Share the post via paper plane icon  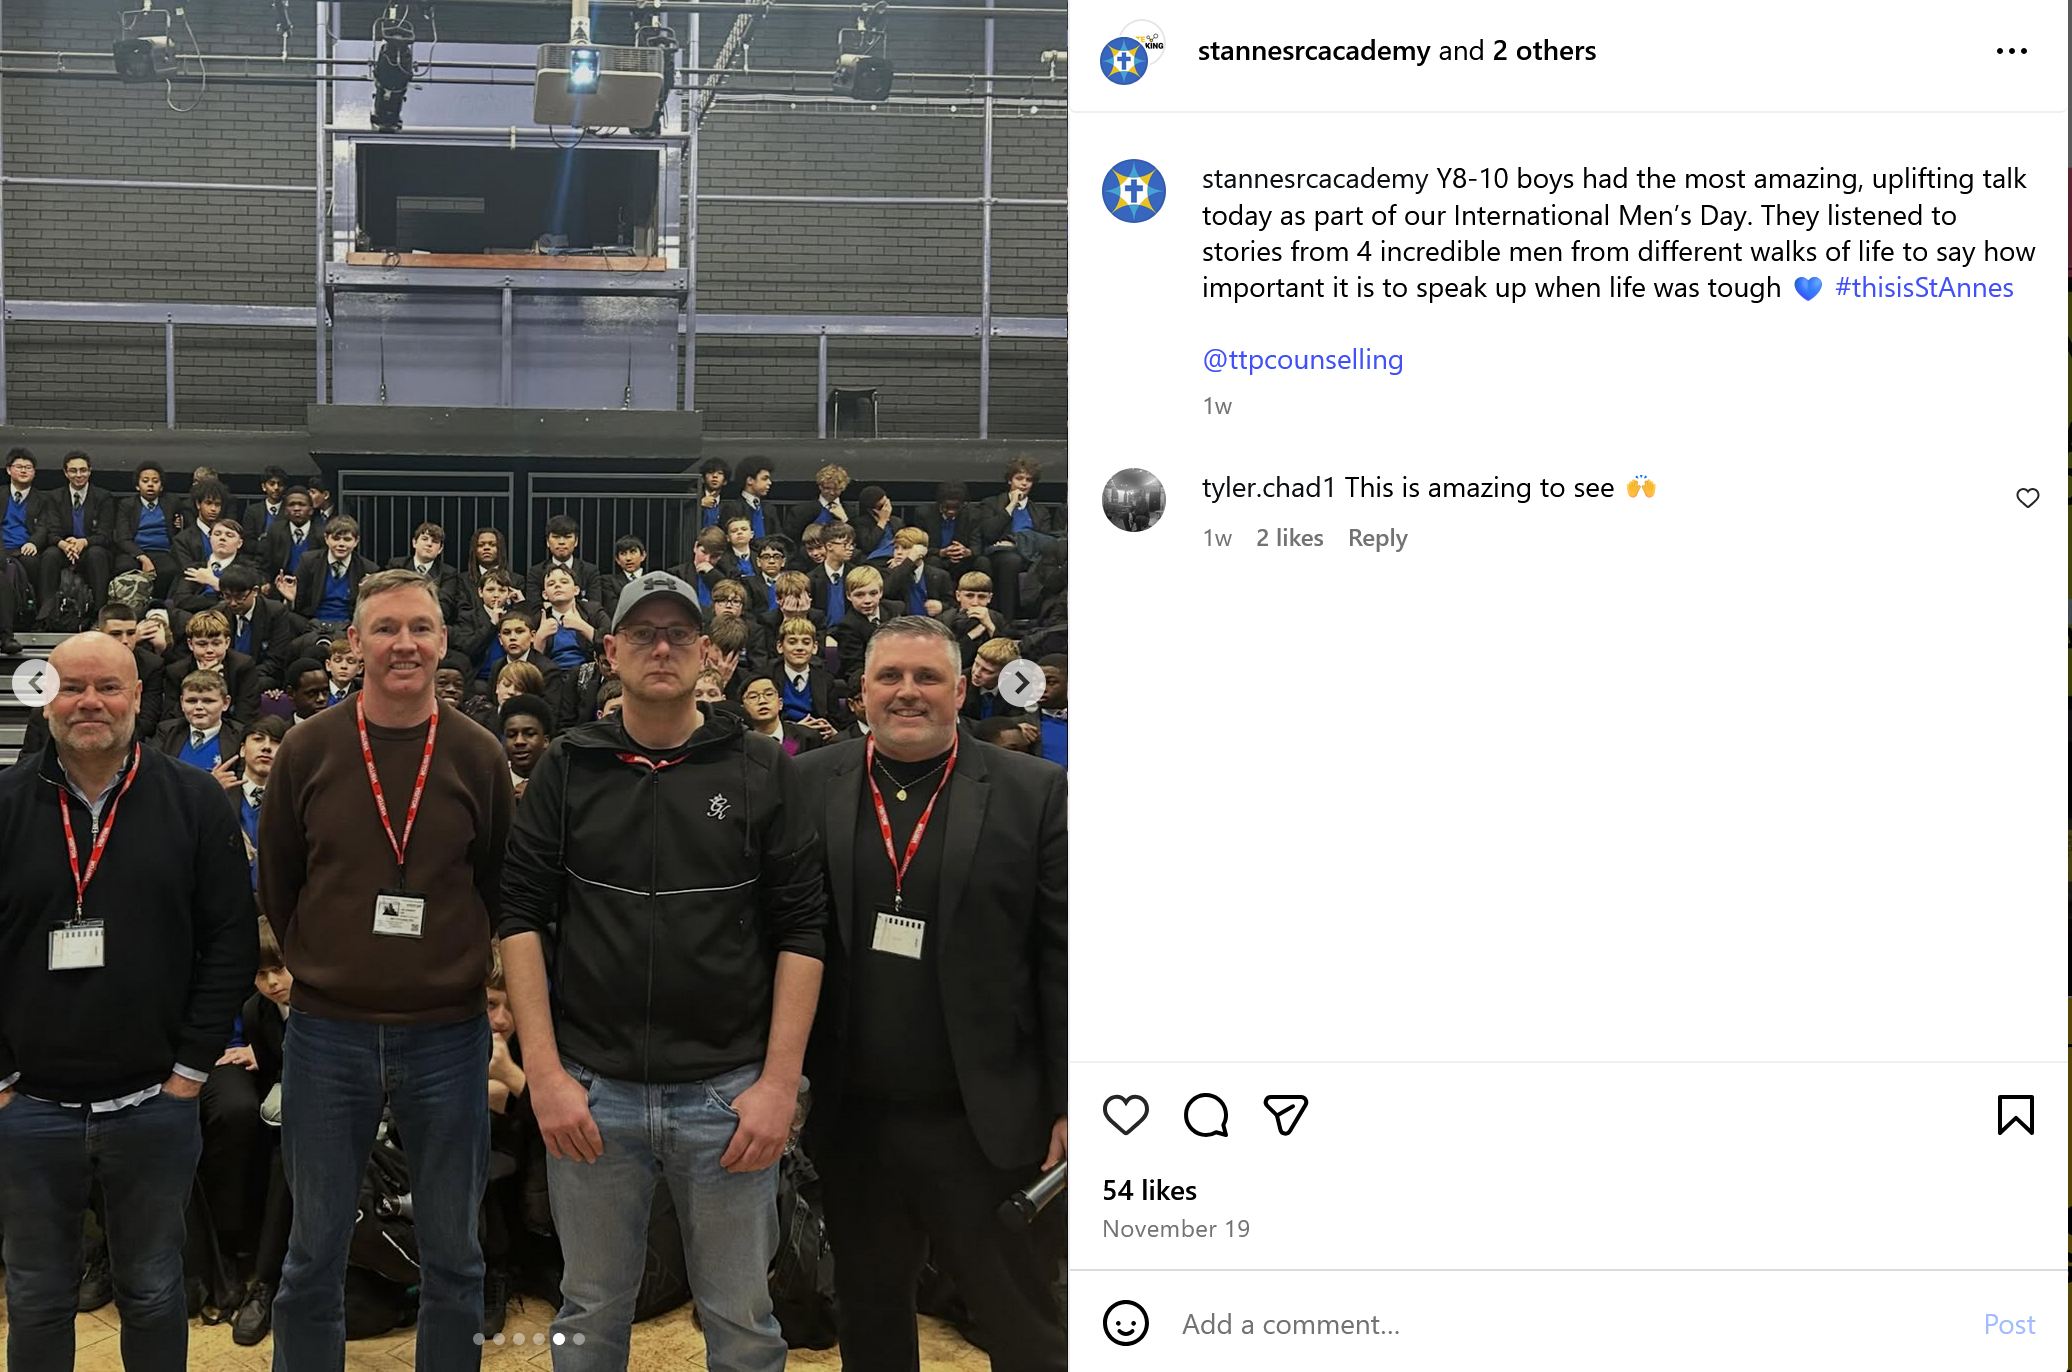[1285, 1115]
